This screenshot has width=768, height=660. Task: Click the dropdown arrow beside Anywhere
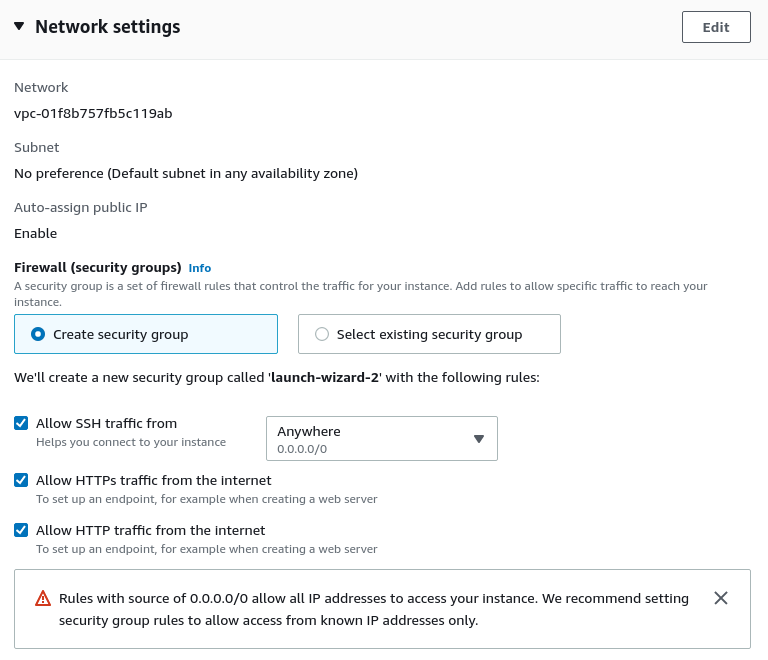coord(478,439)
